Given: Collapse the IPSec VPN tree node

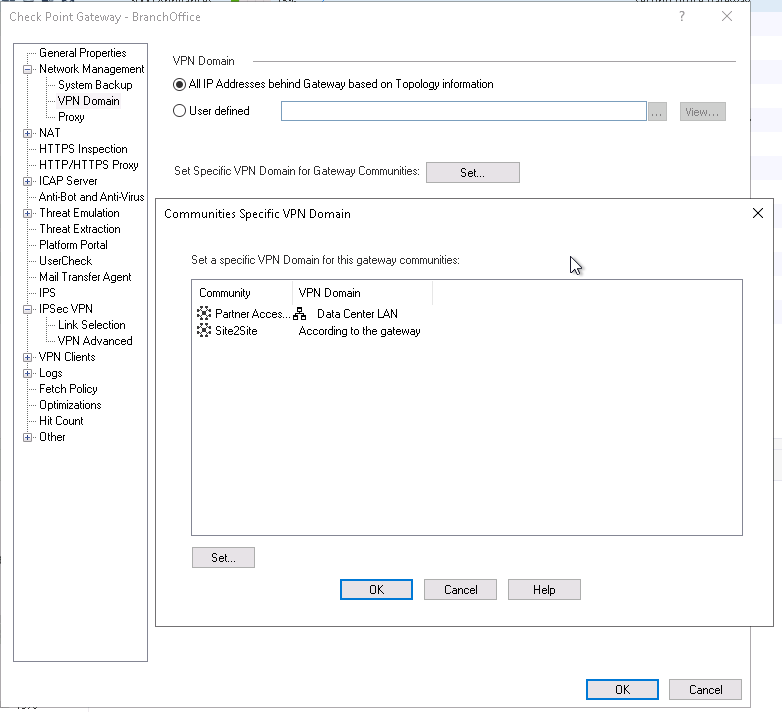Looking at the screenshot, I should pyautogui.click(x=27, y=309).
